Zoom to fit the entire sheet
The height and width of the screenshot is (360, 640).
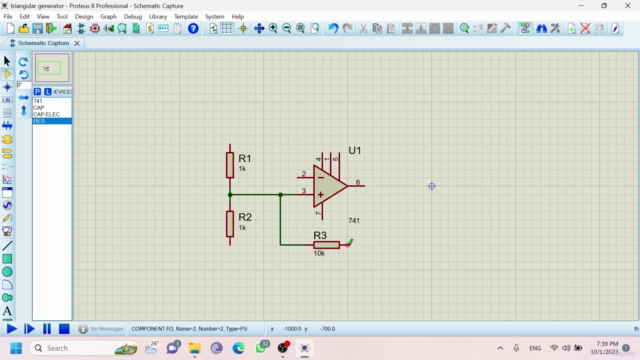(x=300, y=28)
